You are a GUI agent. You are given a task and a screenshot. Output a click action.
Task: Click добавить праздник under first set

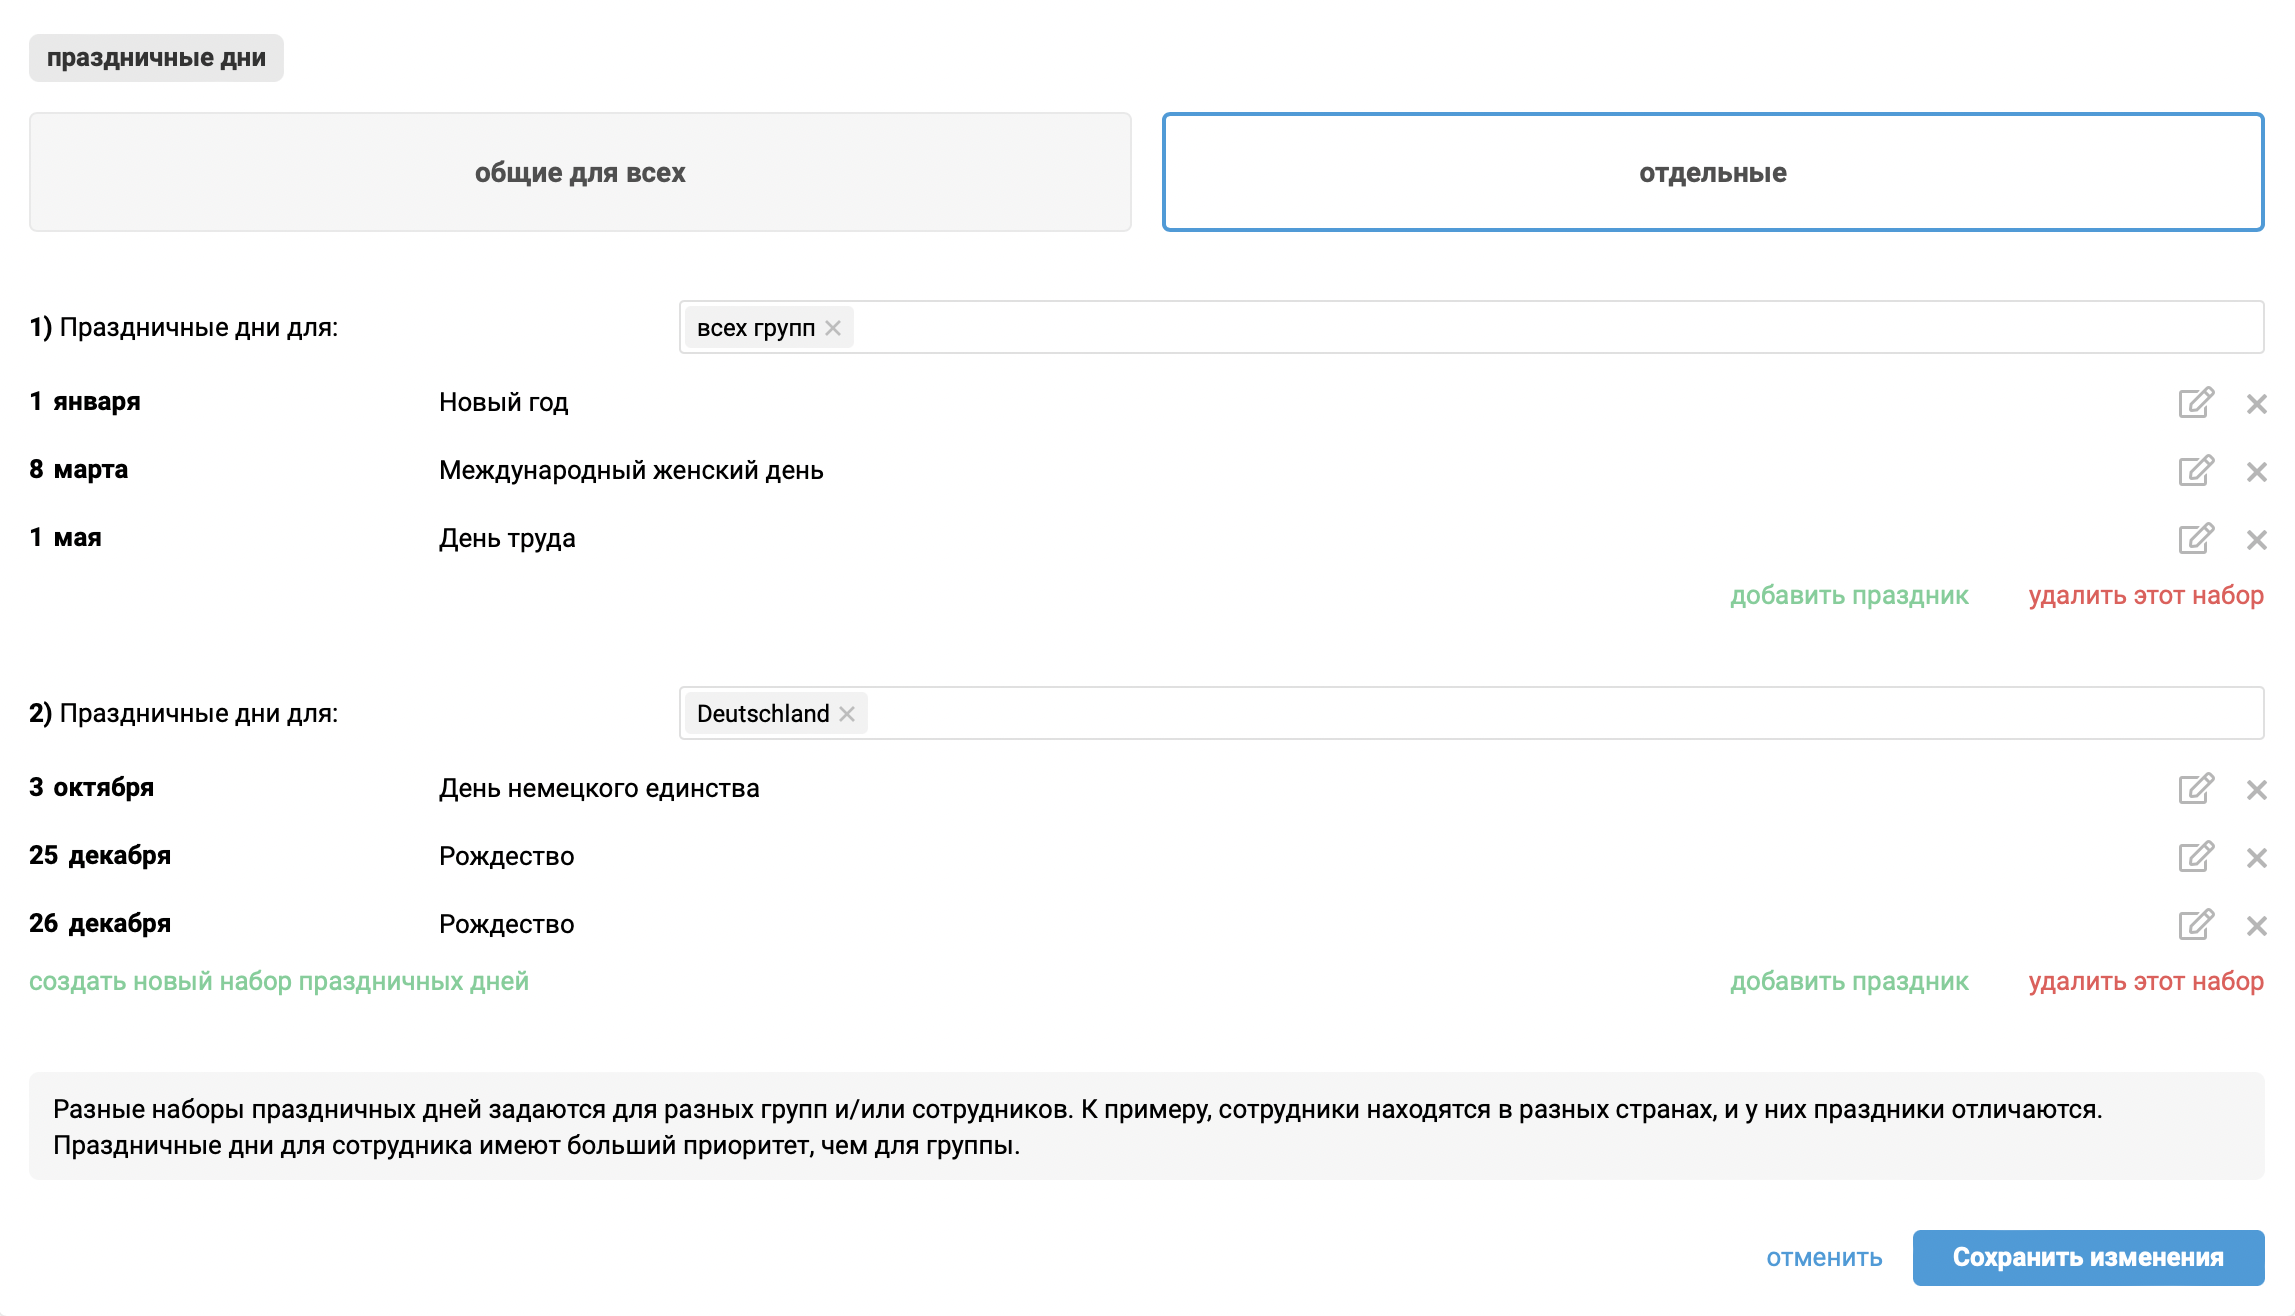[x=1849, y=596]
